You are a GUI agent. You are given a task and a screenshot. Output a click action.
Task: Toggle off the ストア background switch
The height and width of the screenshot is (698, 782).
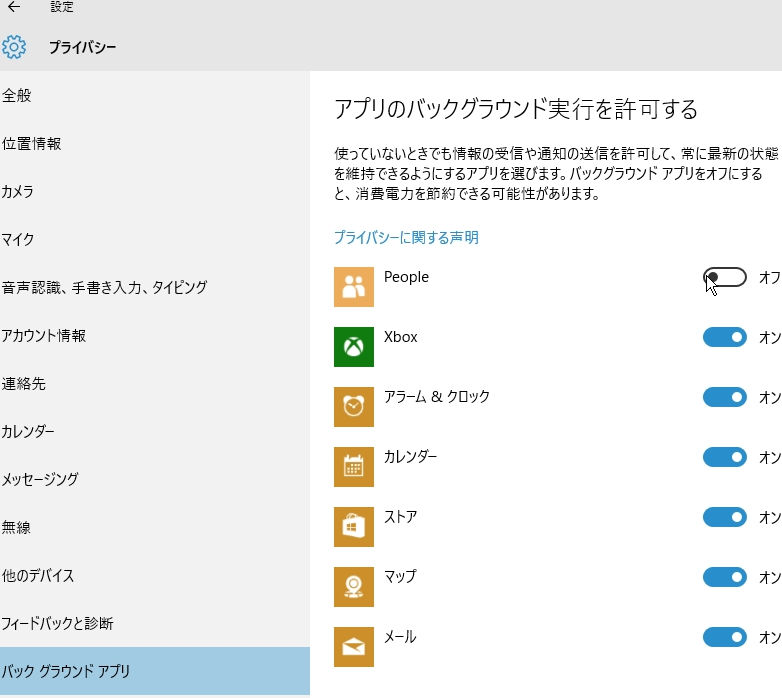coord(725,517)
